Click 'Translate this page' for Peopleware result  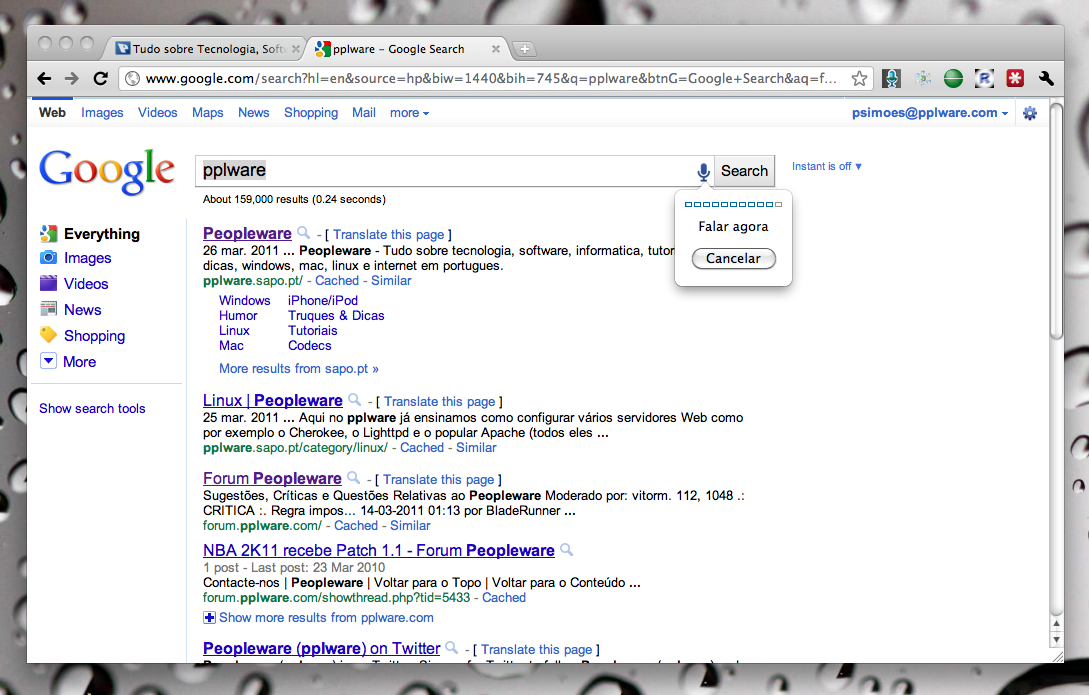pos(388,235)
